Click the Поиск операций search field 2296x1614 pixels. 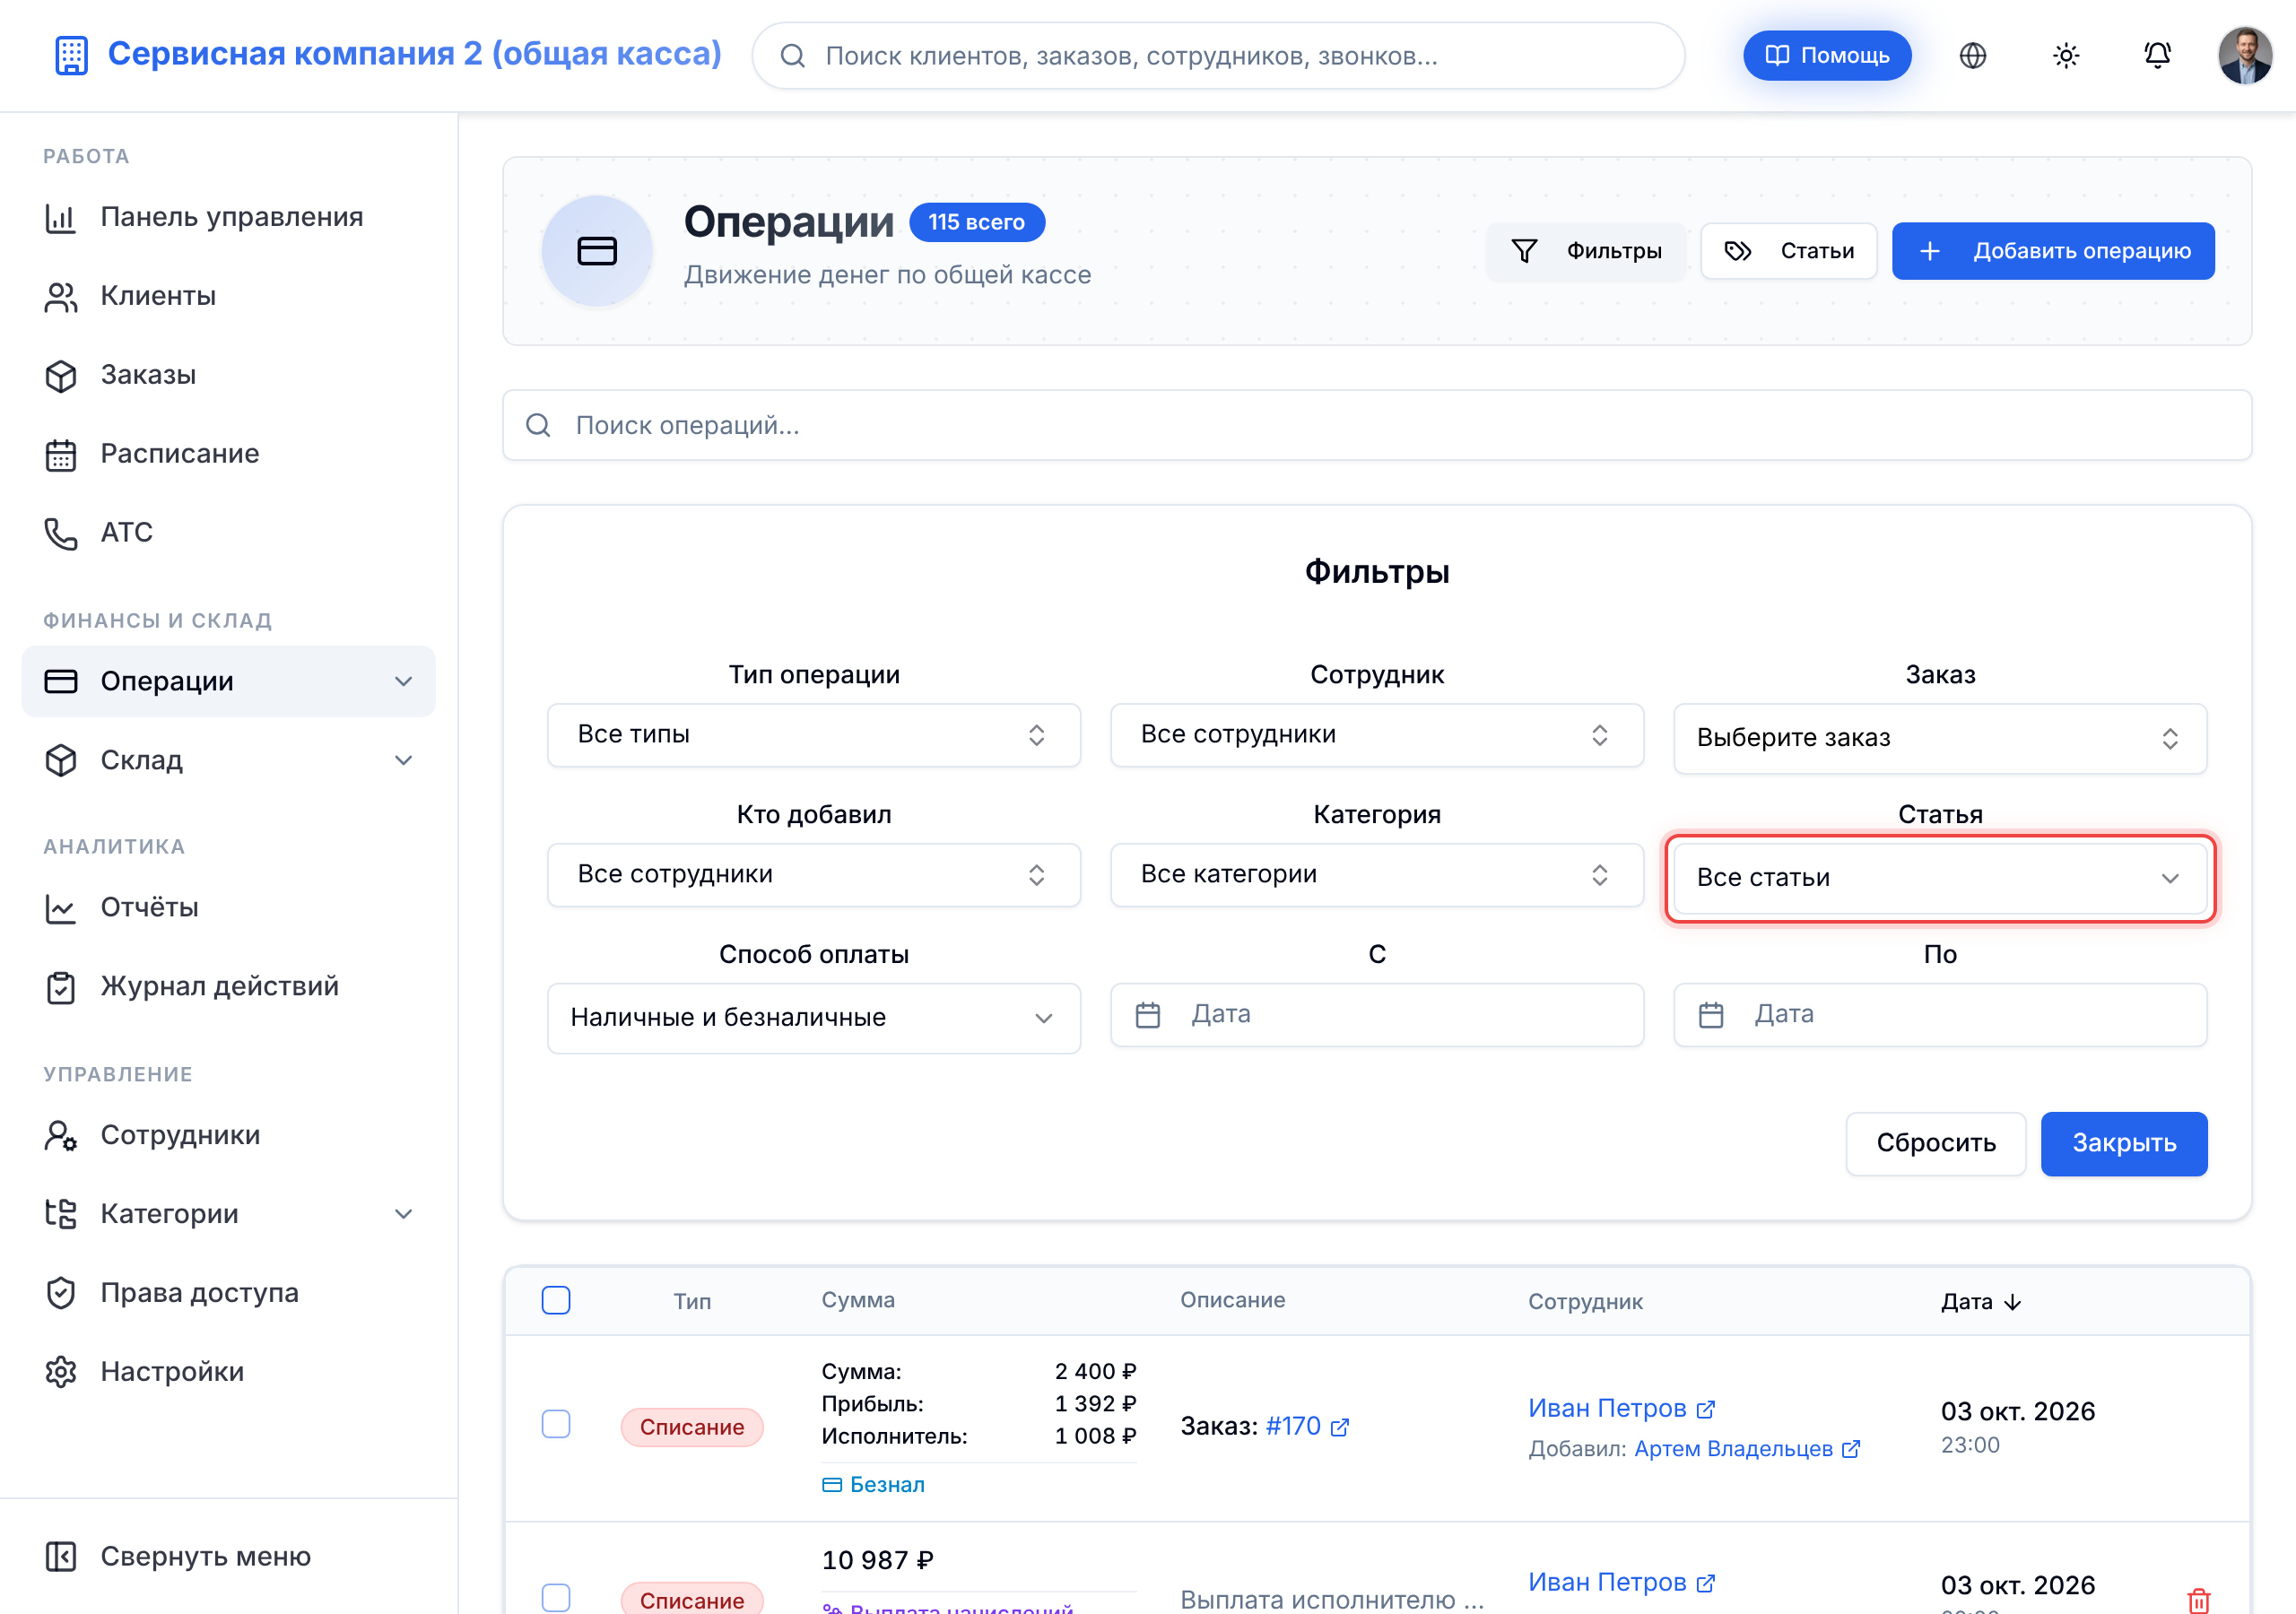tap(1376, 425)
